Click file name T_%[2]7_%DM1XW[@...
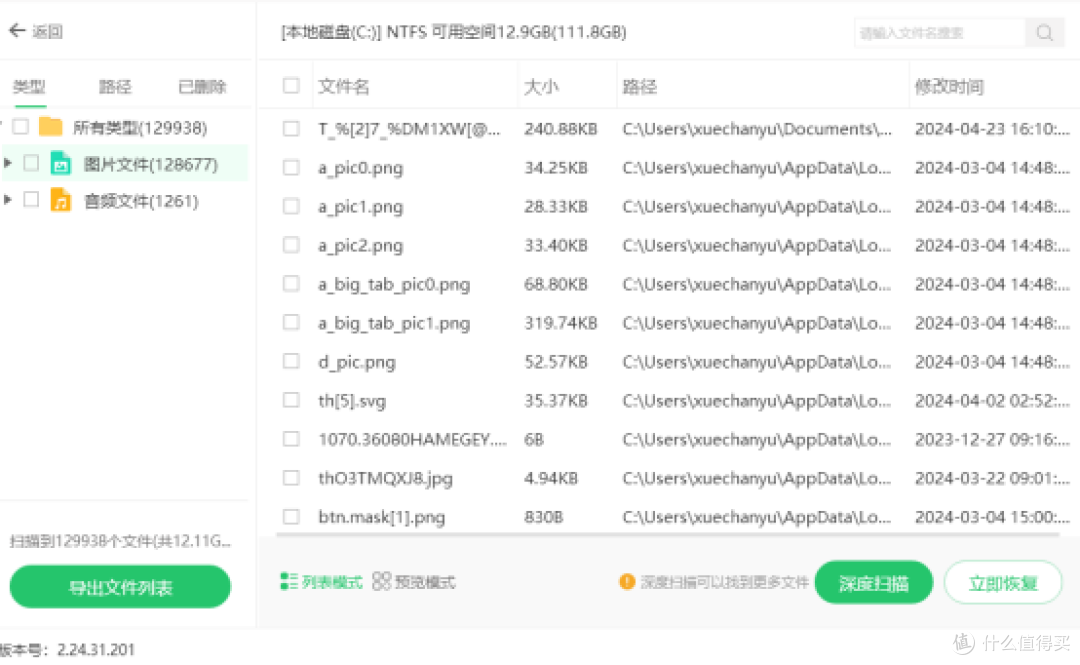The height and width of the screenshot is (665, 1080). coord(409,129)
